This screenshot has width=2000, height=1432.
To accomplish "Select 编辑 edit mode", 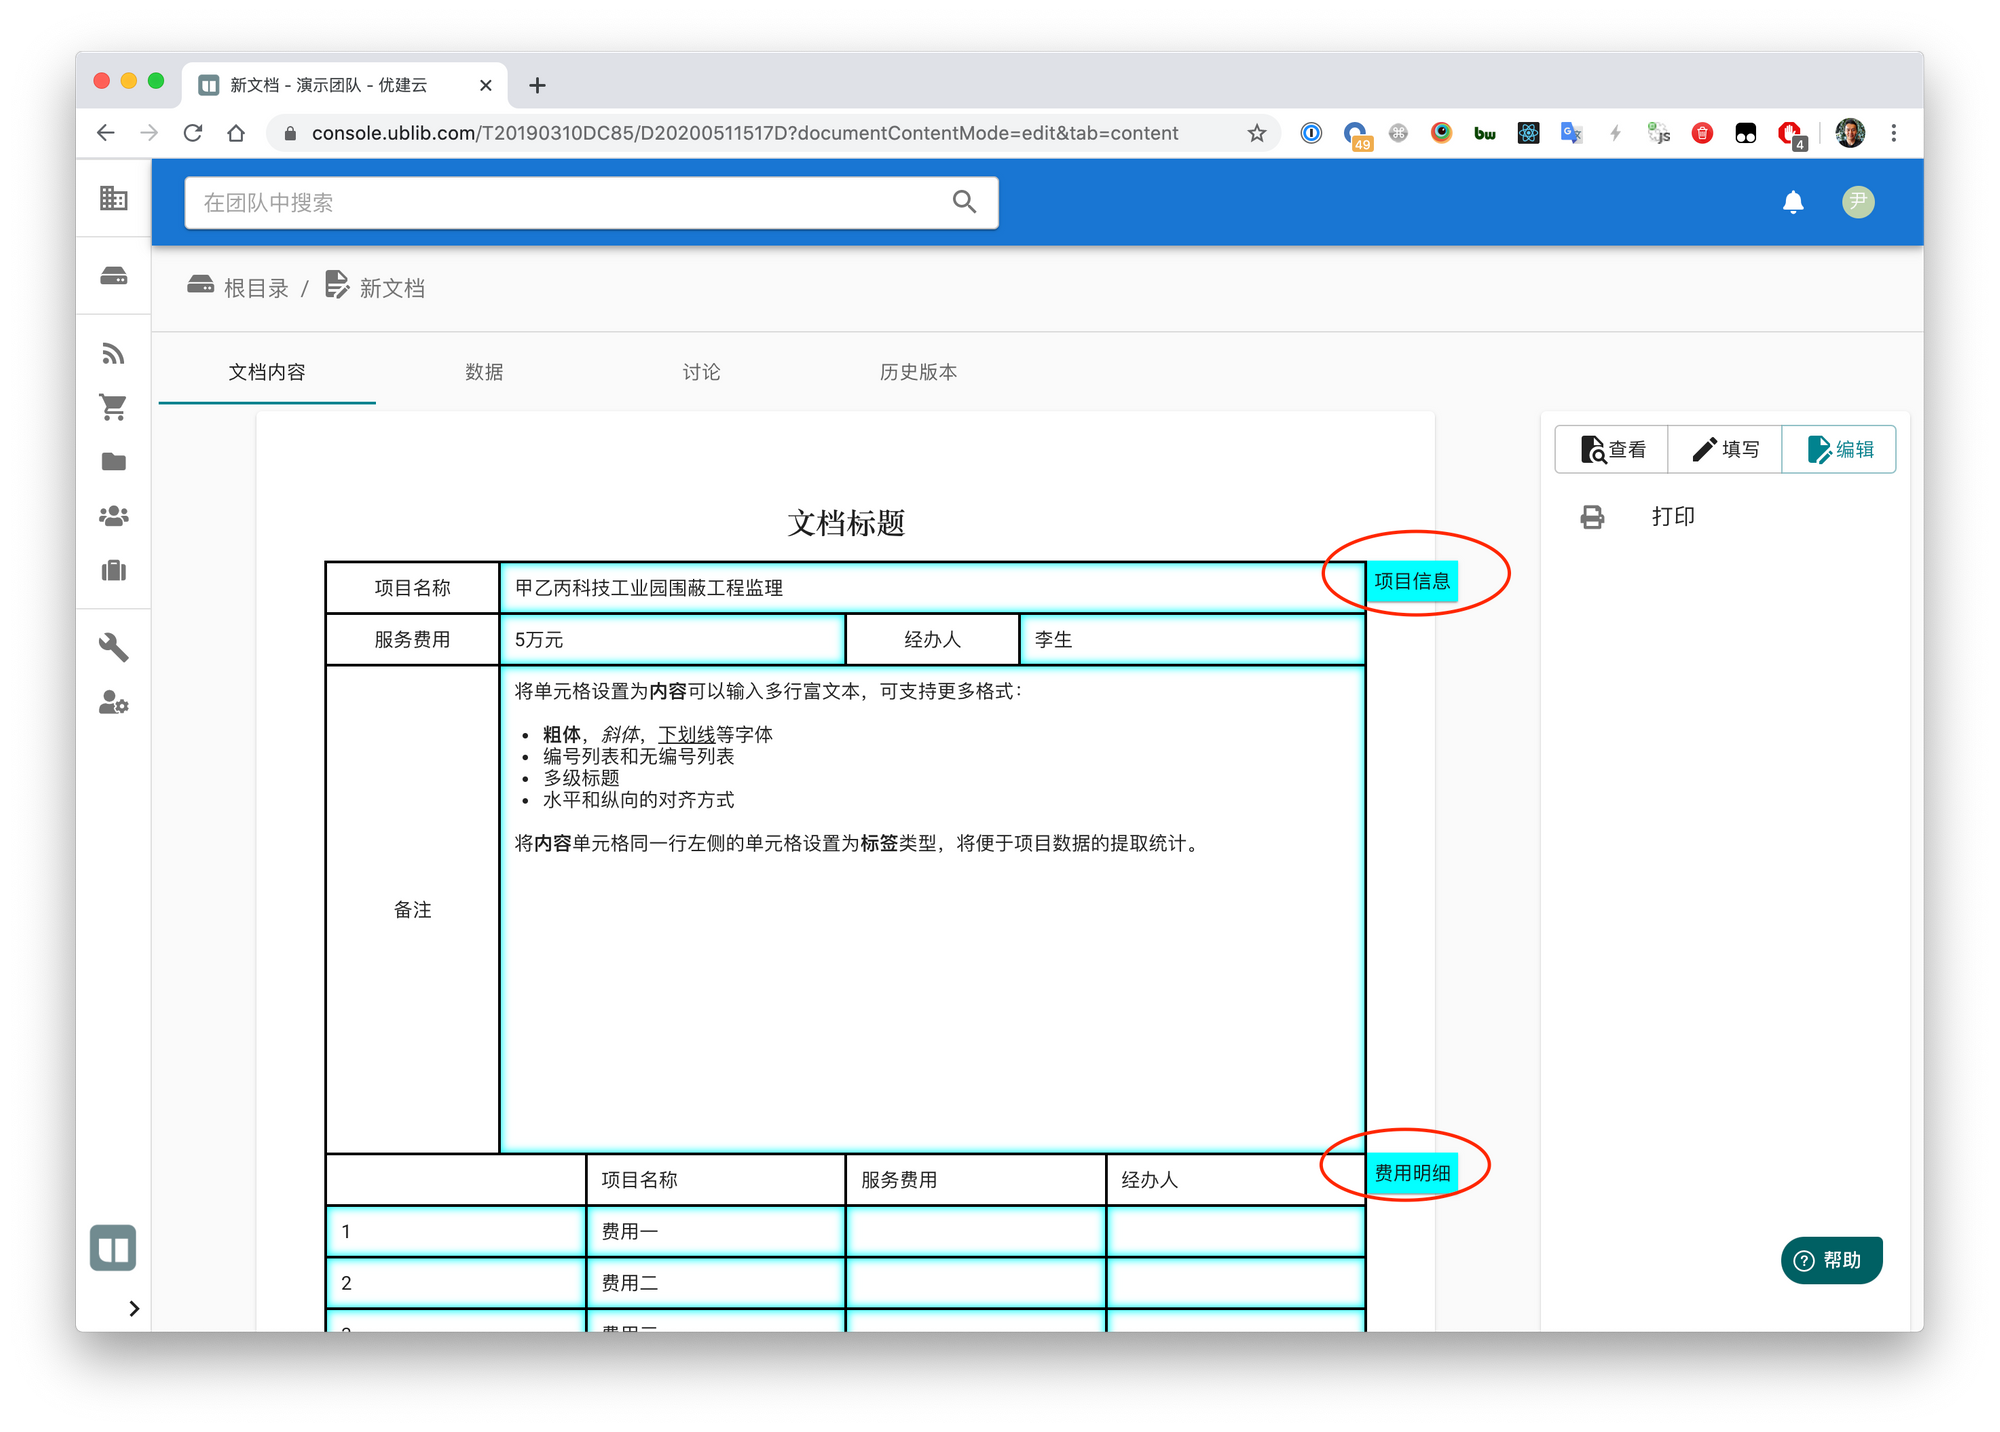I will [x=1840, y=450].
